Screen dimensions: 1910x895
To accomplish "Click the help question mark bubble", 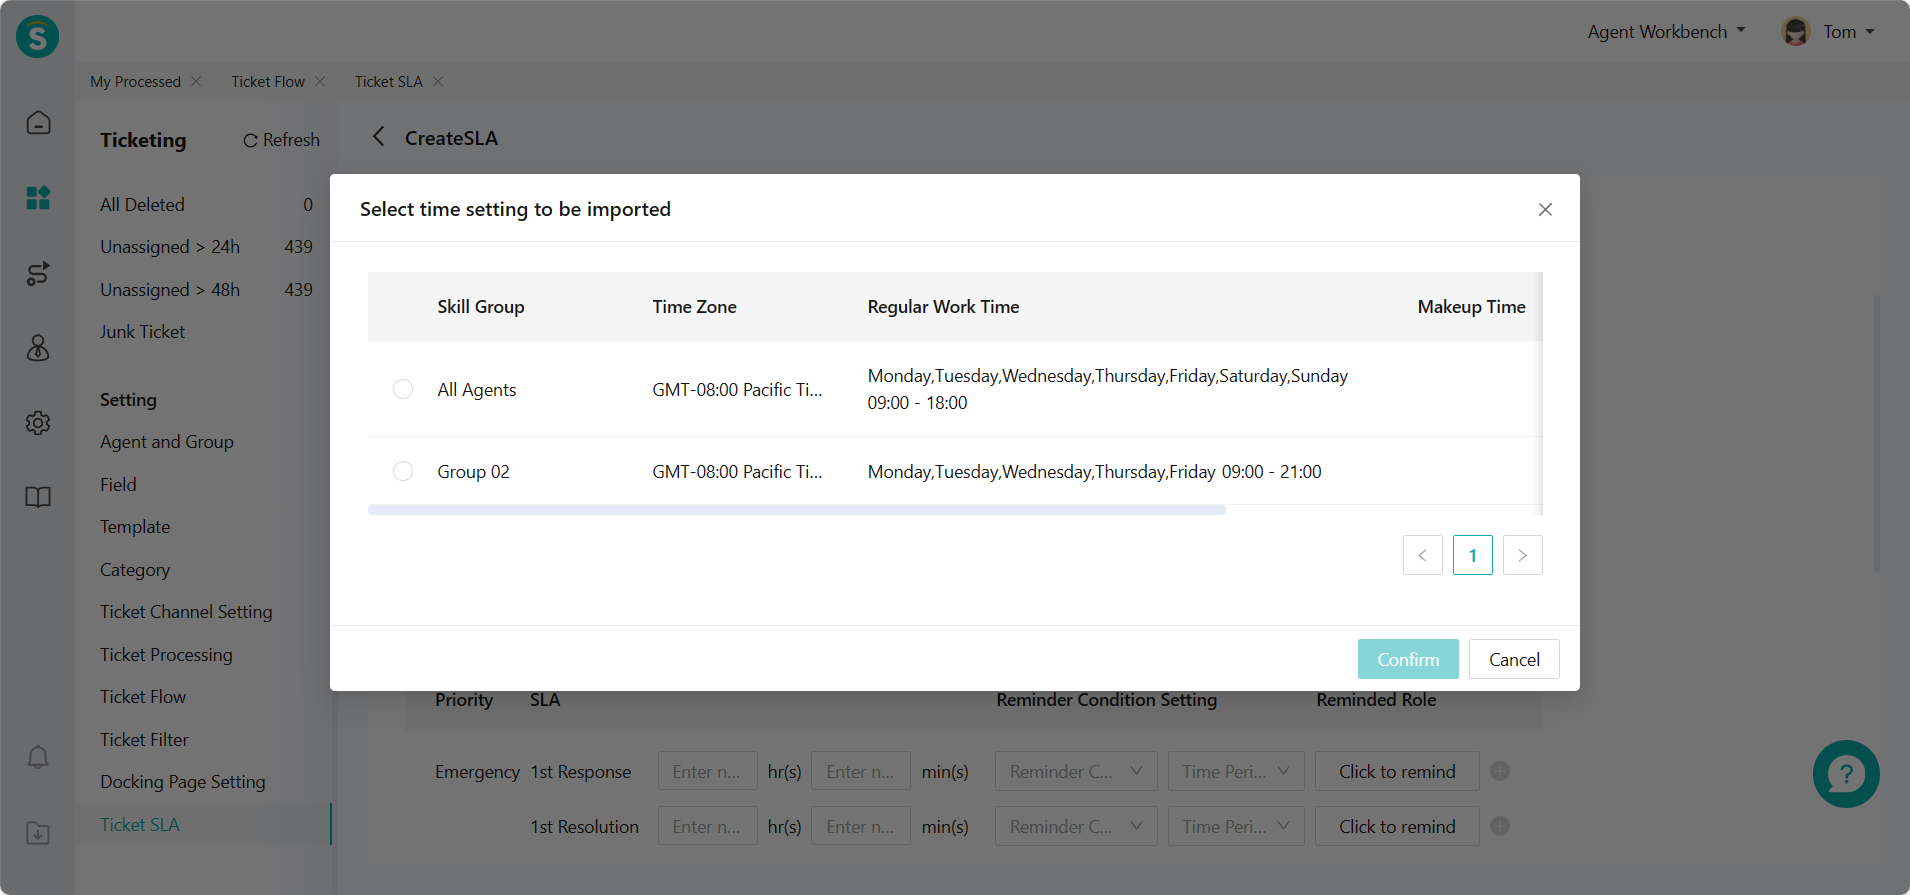I will point(1846,774).
